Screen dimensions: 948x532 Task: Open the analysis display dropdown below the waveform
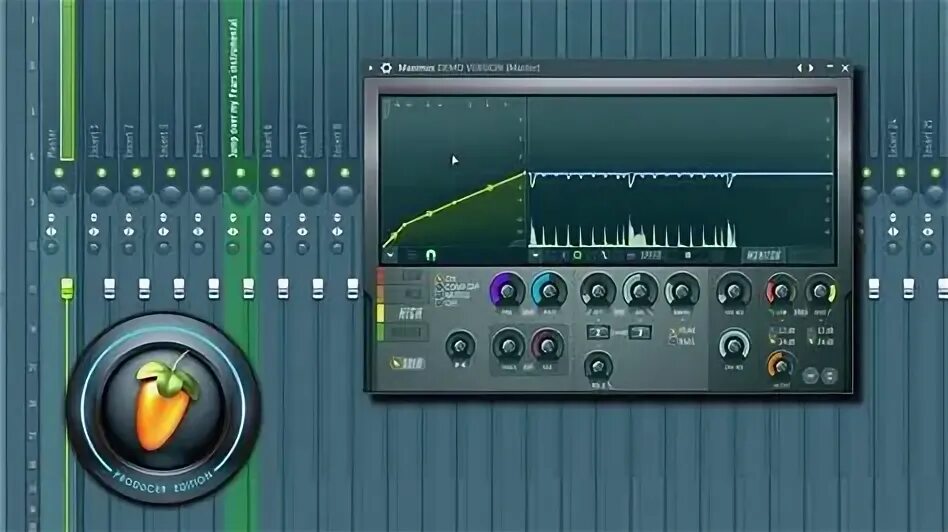[x=536, y=255]
